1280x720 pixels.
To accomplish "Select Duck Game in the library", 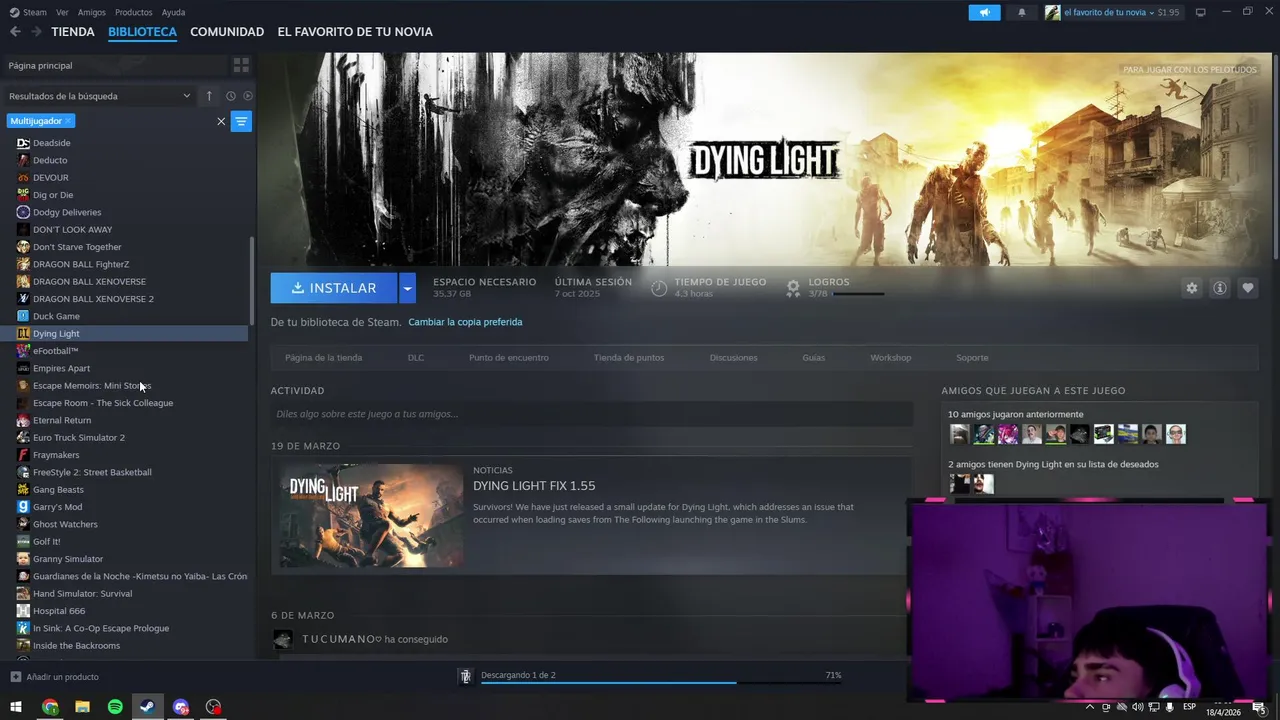I will click(56, 316).
